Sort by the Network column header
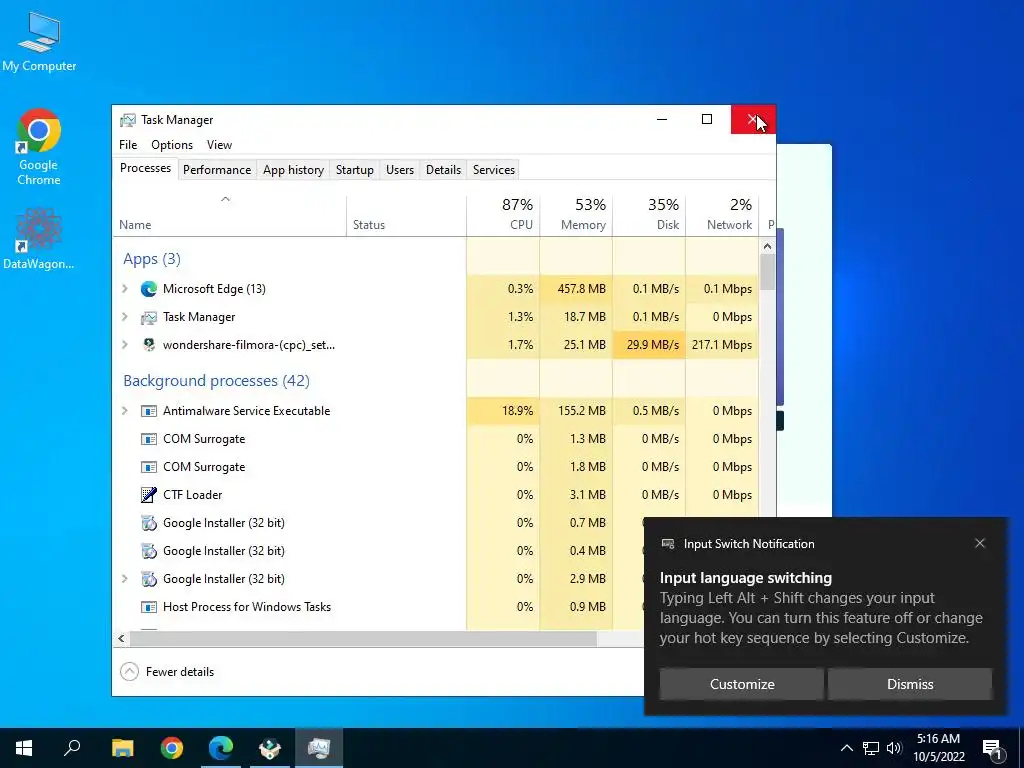Screen dimensions: 1024x768 722,216
